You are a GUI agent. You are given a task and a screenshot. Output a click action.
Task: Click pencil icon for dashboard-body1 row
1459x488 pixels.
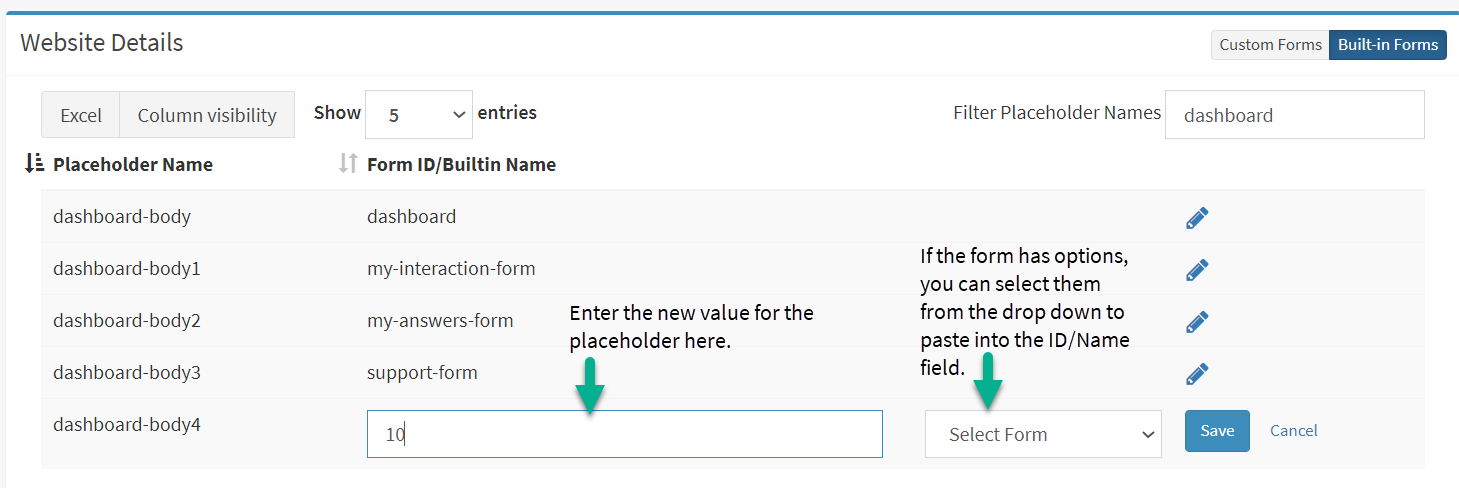[1197, 269]
